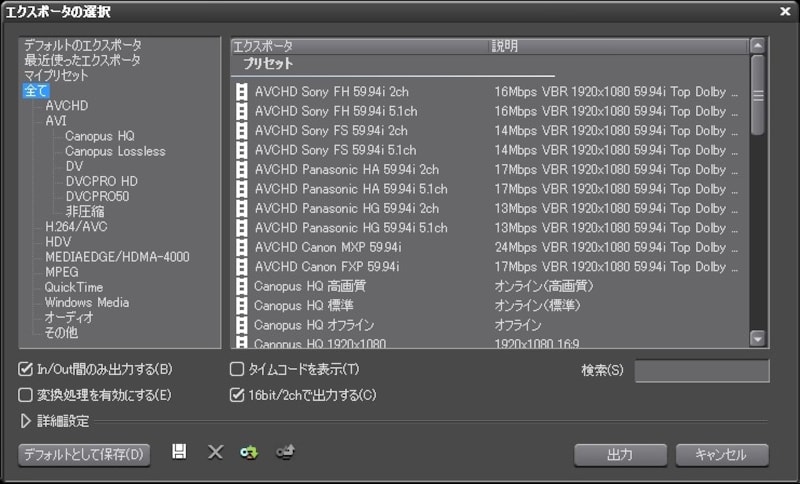Click film icon of Canopus HQ 高画質

[x=242, y=286]
